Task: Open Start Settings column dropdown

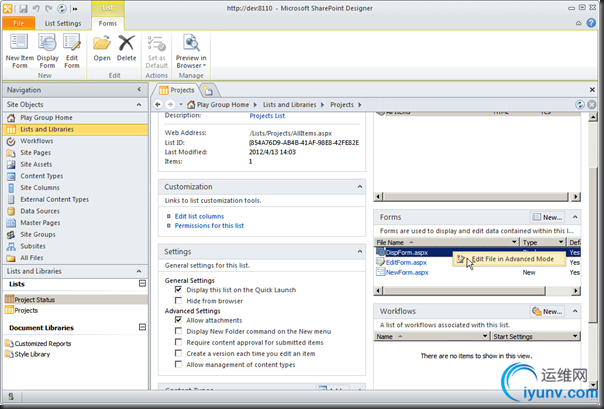Action: tap(575, 336)
